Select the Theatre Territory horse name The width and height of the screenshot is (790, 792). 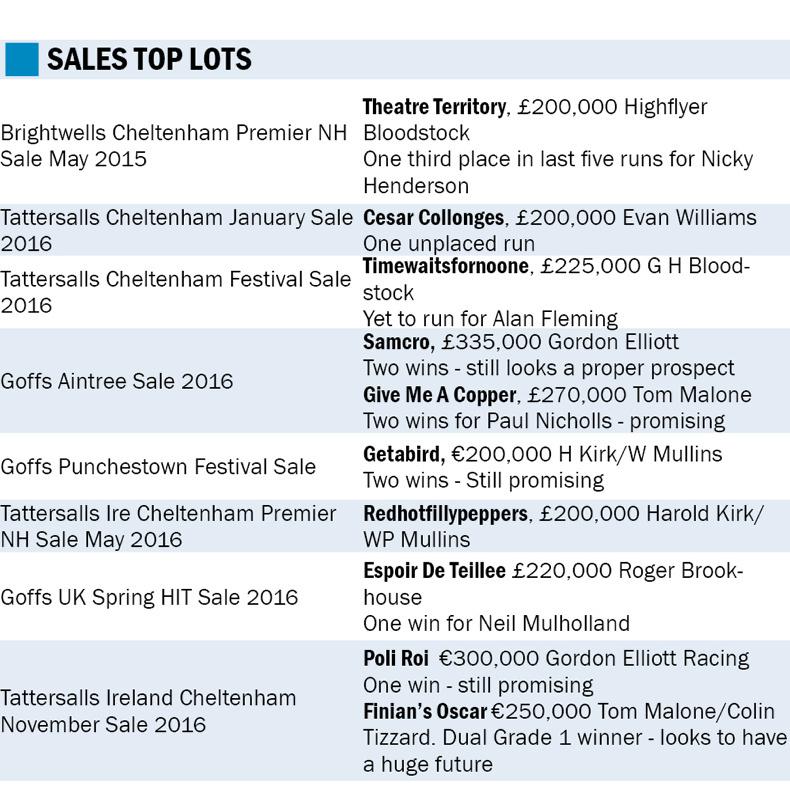point(433,107)
